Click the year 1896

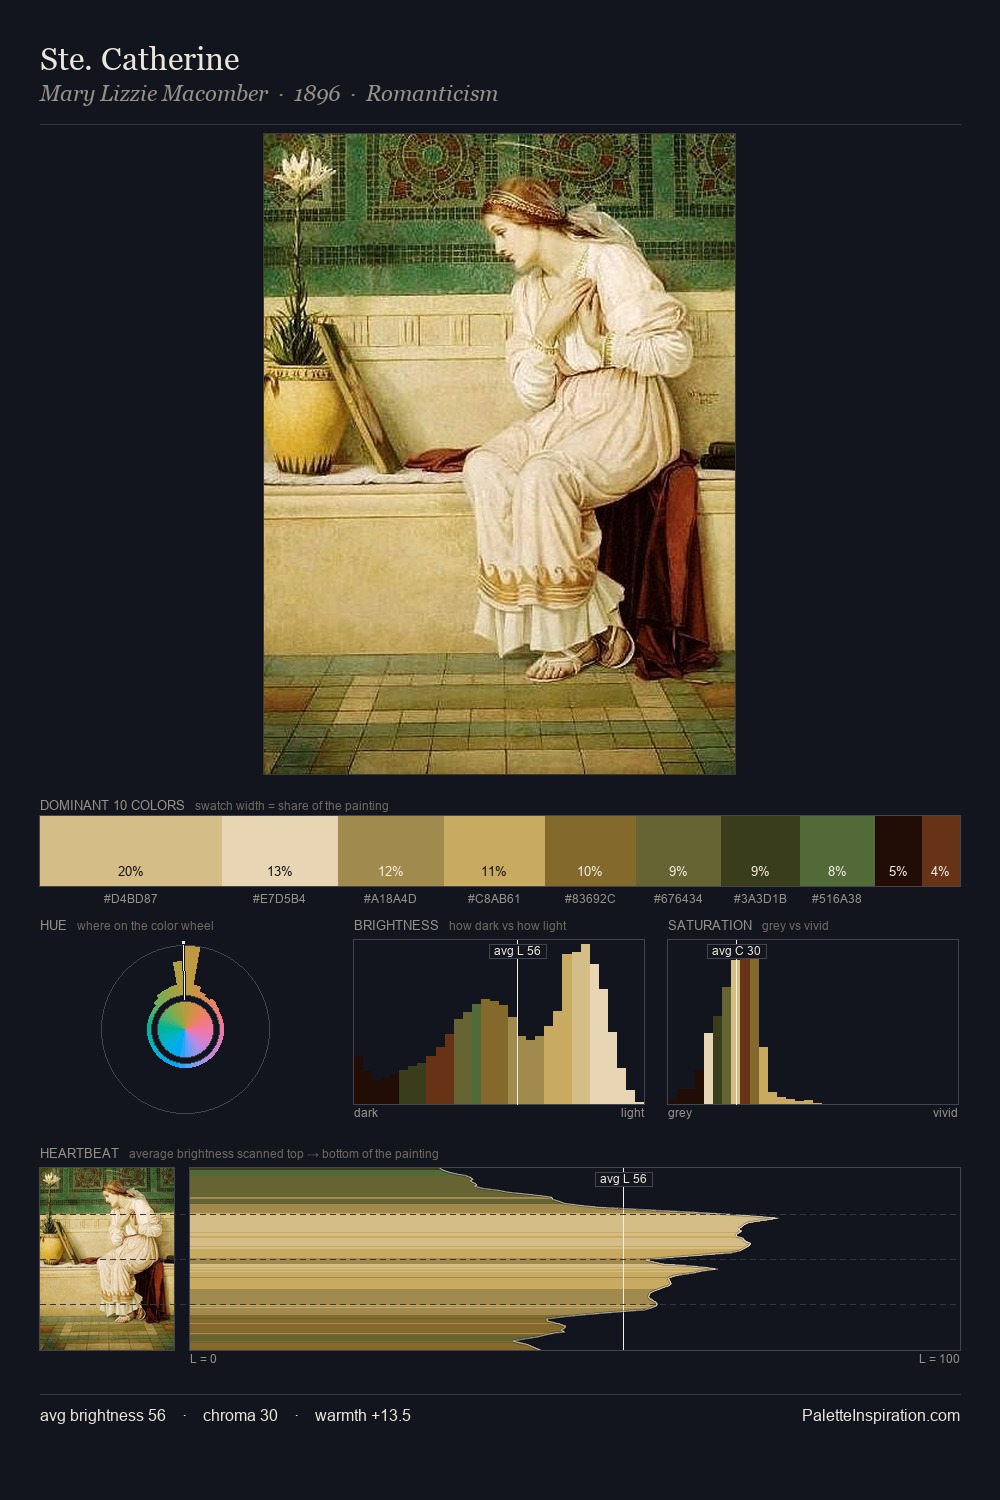click(x=317, y=93)
